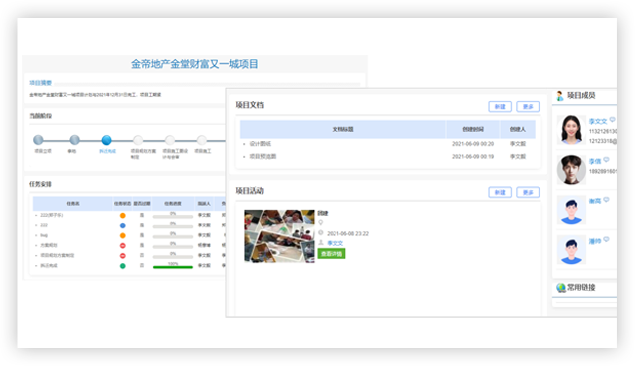Select the first white, not-yet-reached stage node in the timeline
This screenshot has height=366, width=635.
point(138,140)
